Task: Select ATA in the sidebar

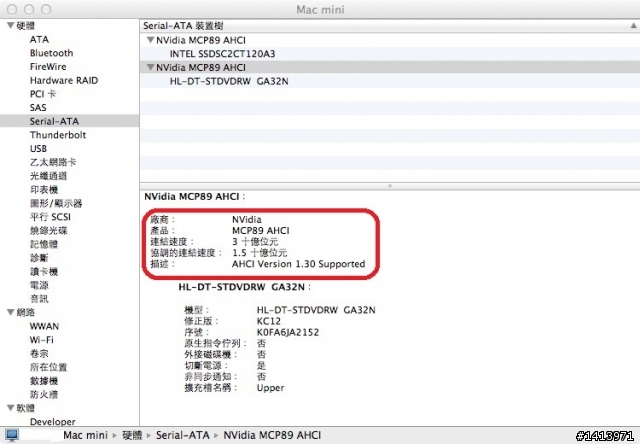Action: click(39, 40)
